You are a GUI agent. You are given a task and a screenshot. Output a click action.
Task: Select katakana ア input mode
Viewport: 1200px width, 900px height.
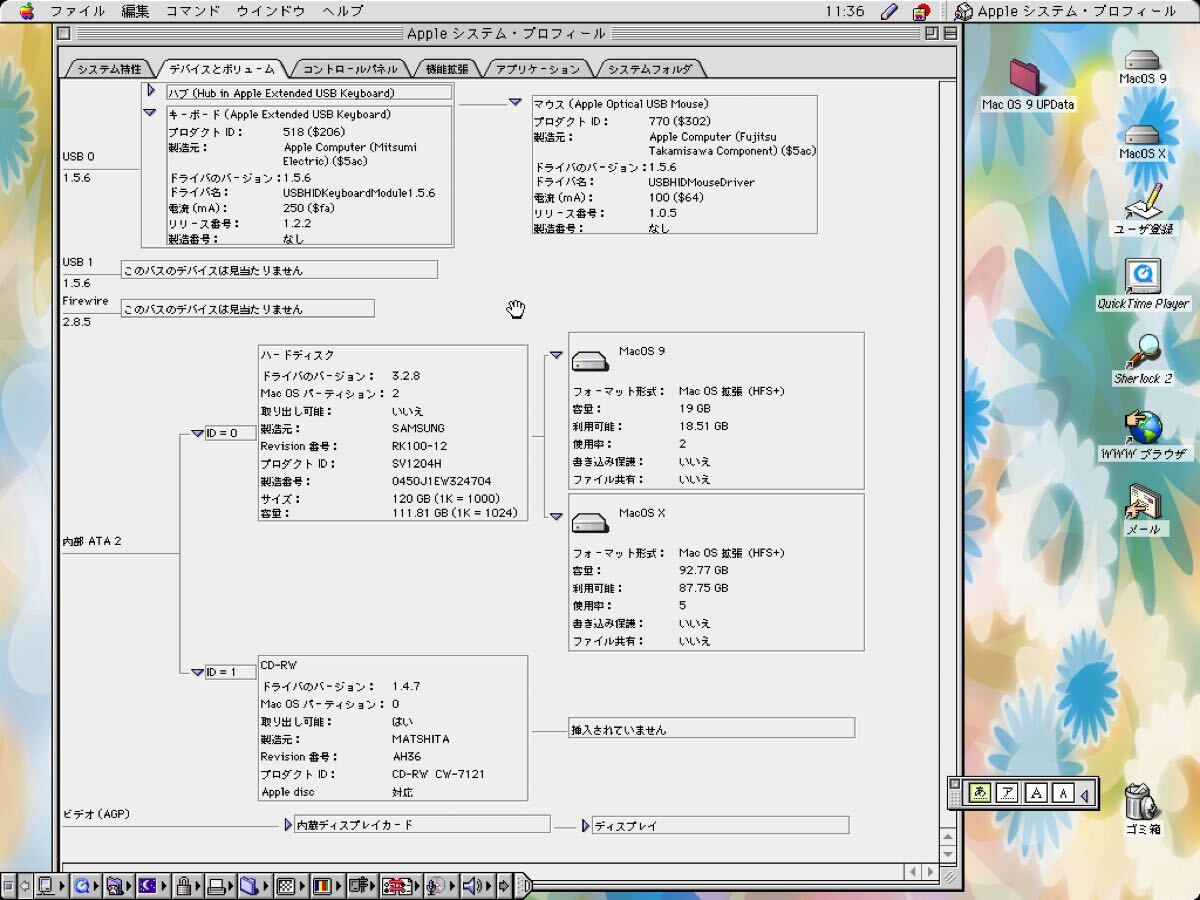pos(1008,793)
